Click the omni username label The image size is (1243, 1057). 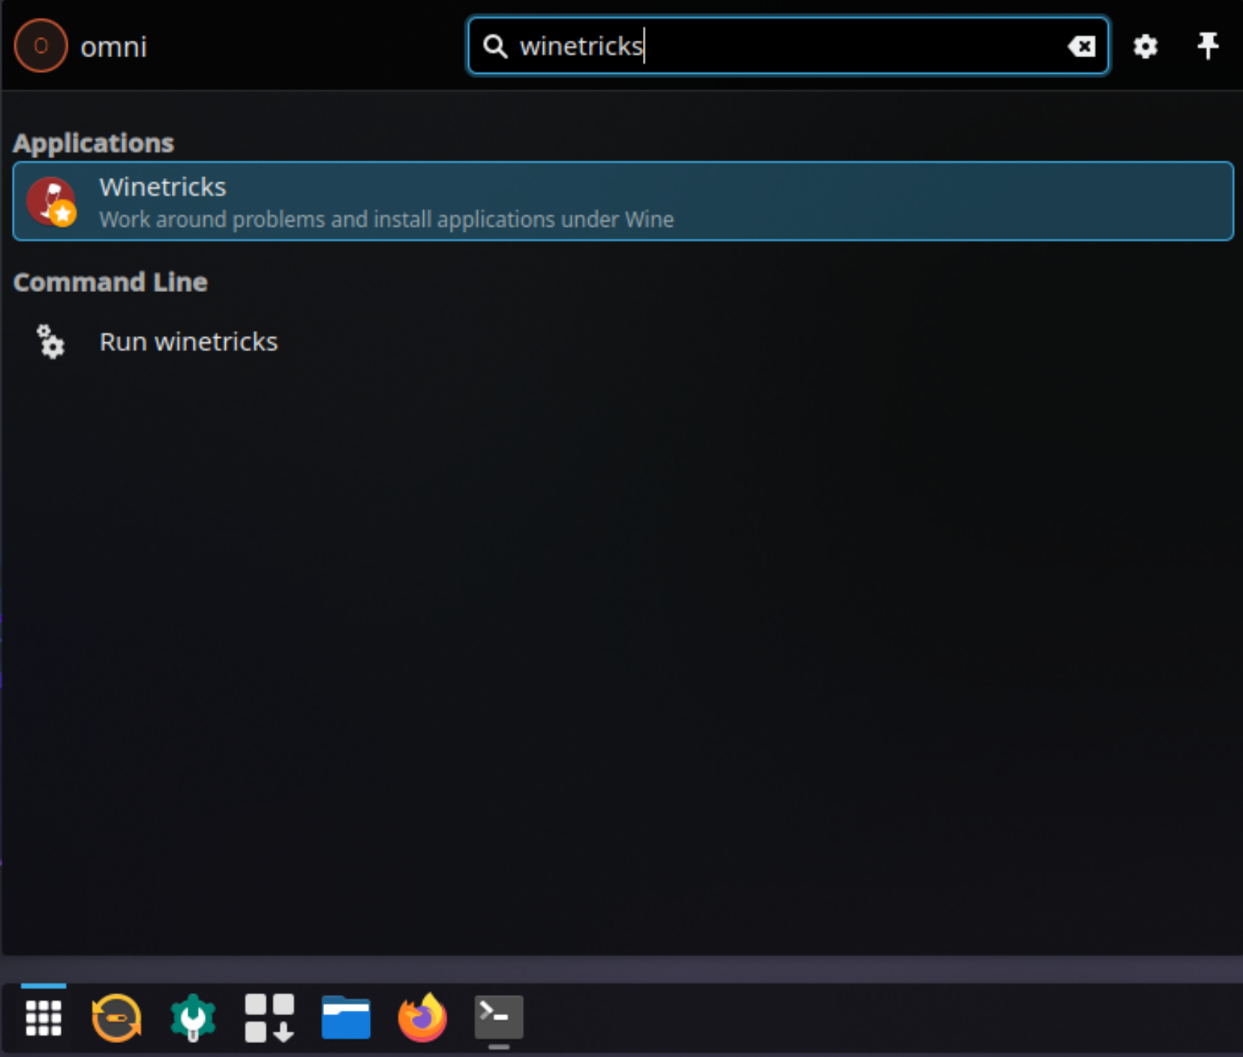click(113, 47)
